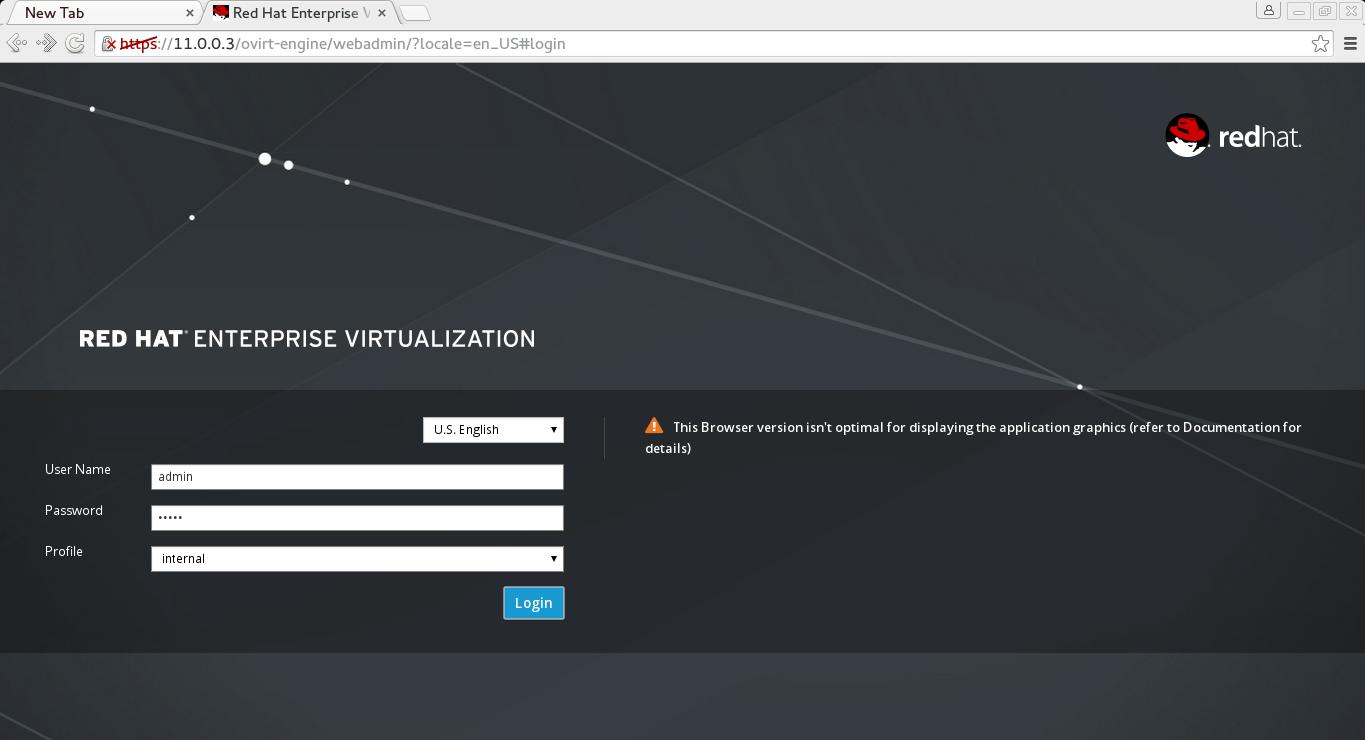Viewport: 1365px width, 740px height.
Task: Focus the Password input field
Action: pyautogui.click(x=357, y=518)
